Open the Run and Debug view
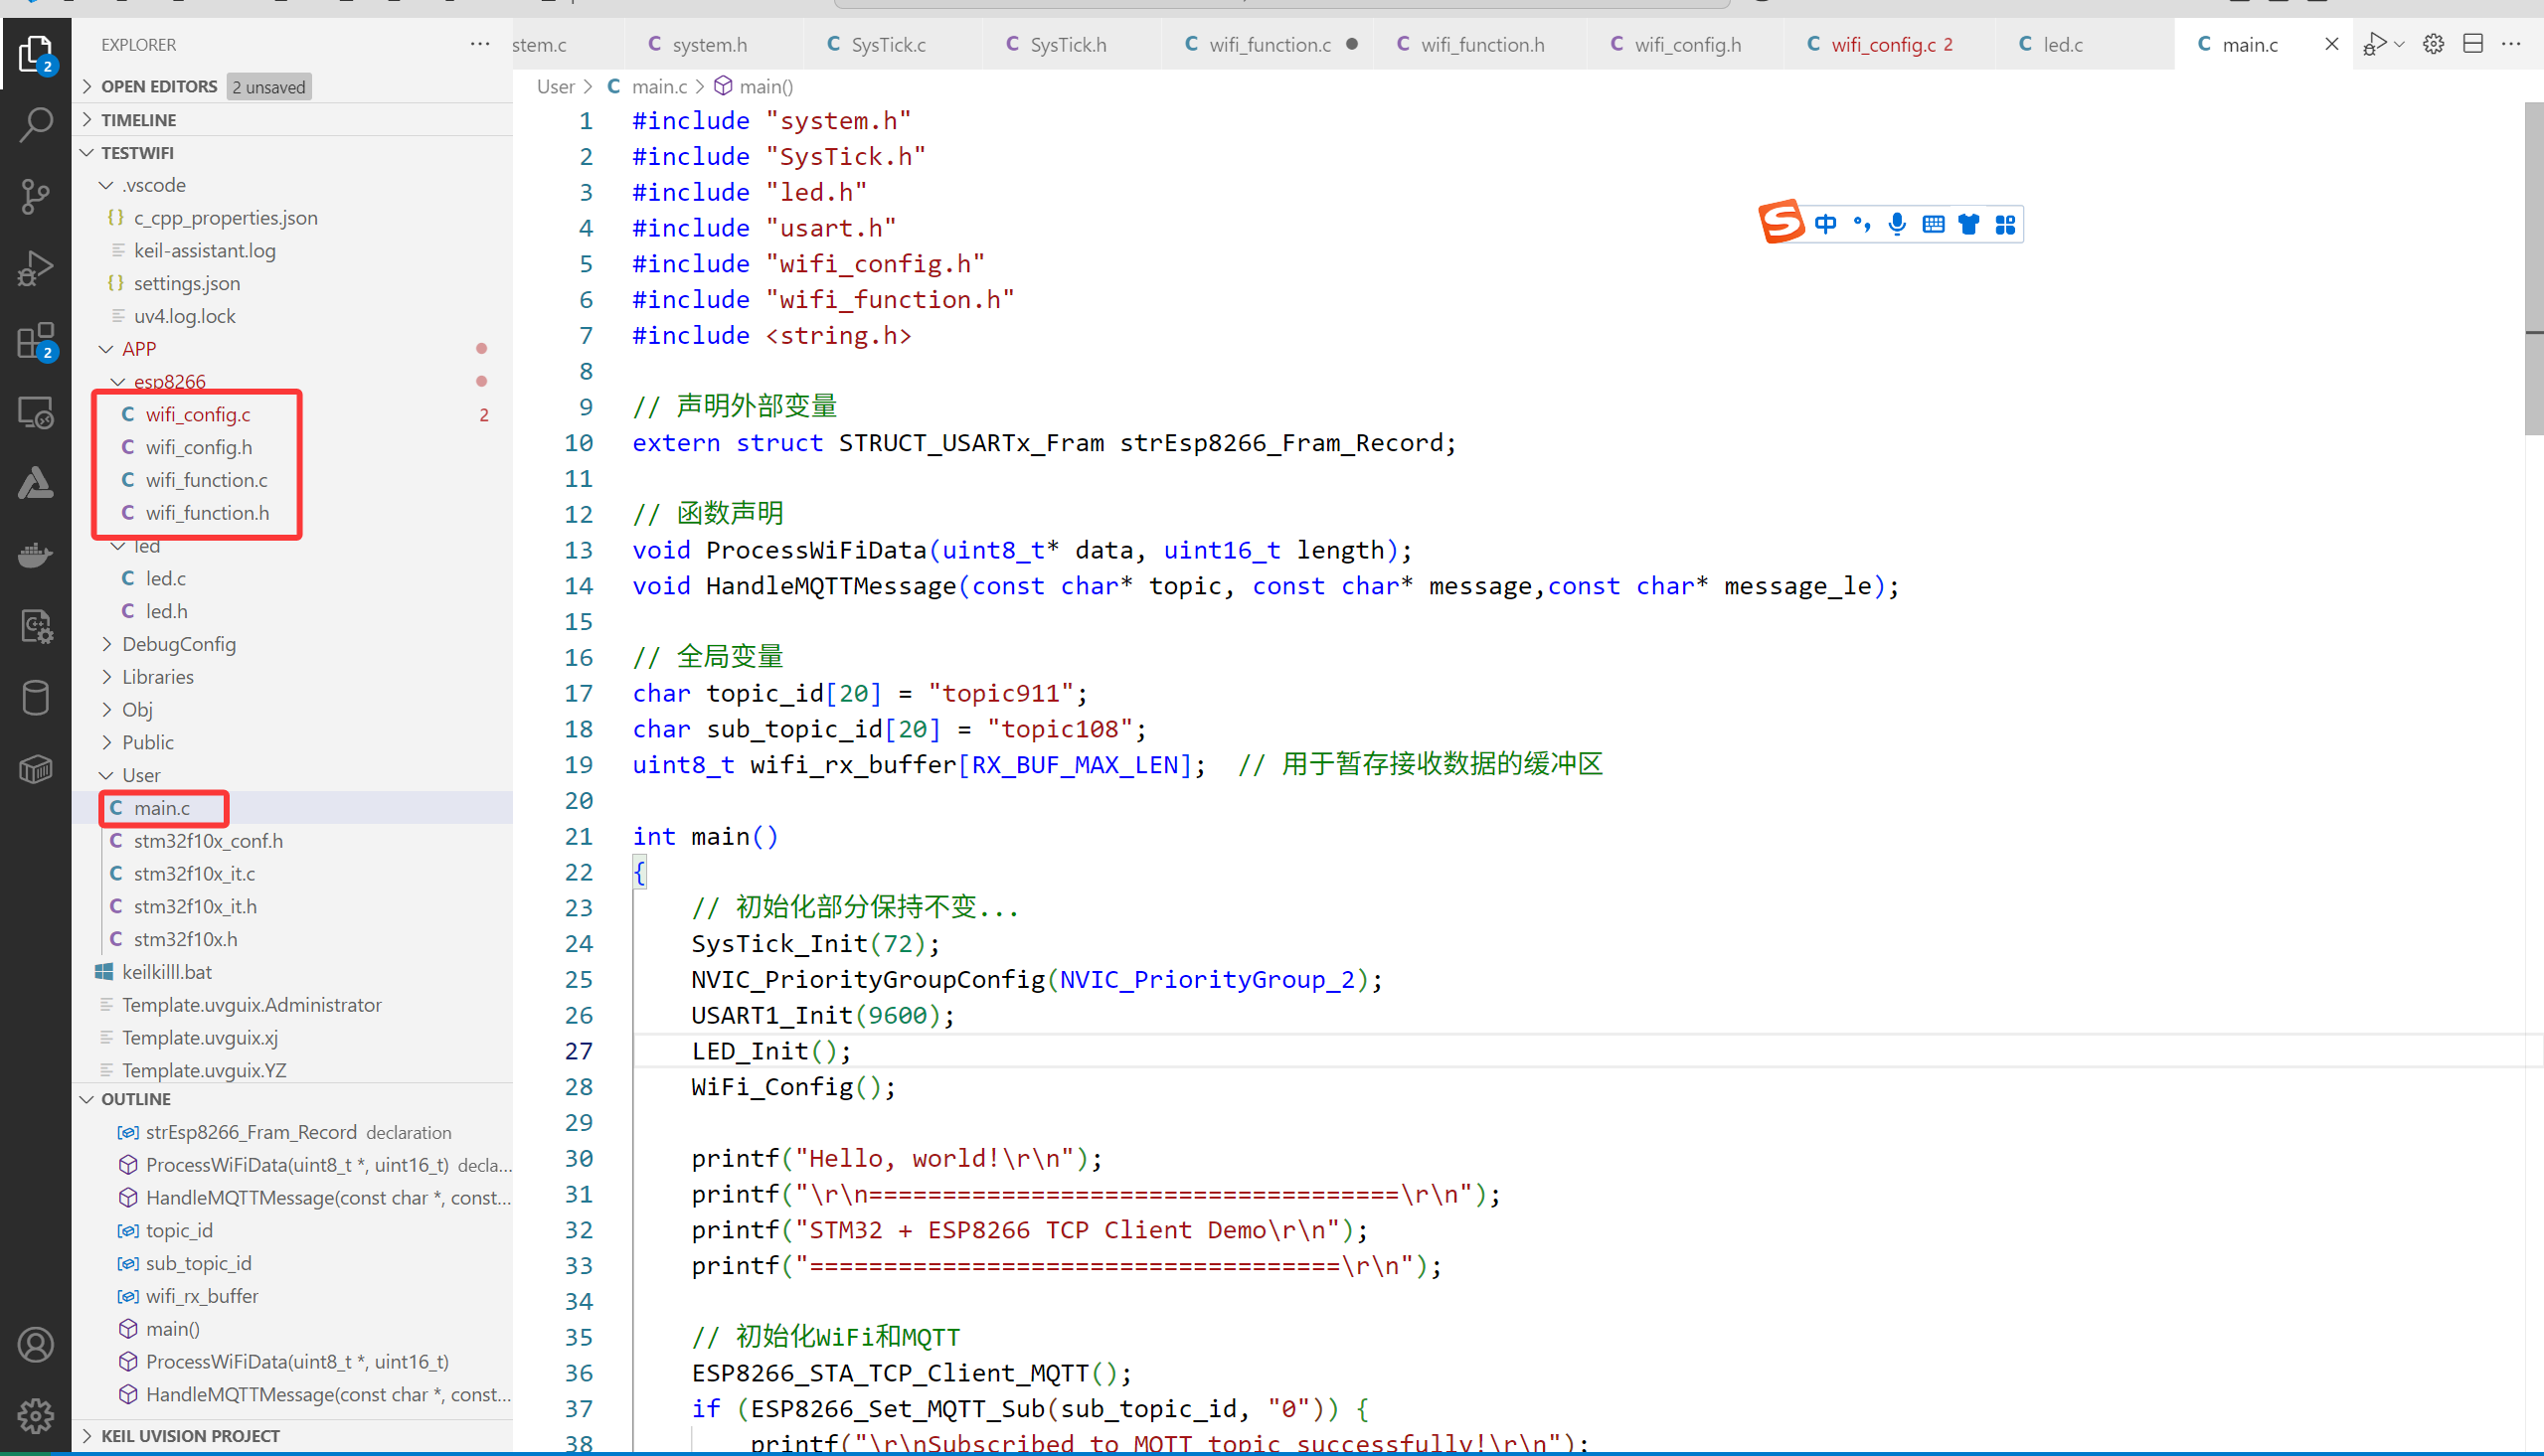The image size is (2544, 1456). click(x=36, y=268)
